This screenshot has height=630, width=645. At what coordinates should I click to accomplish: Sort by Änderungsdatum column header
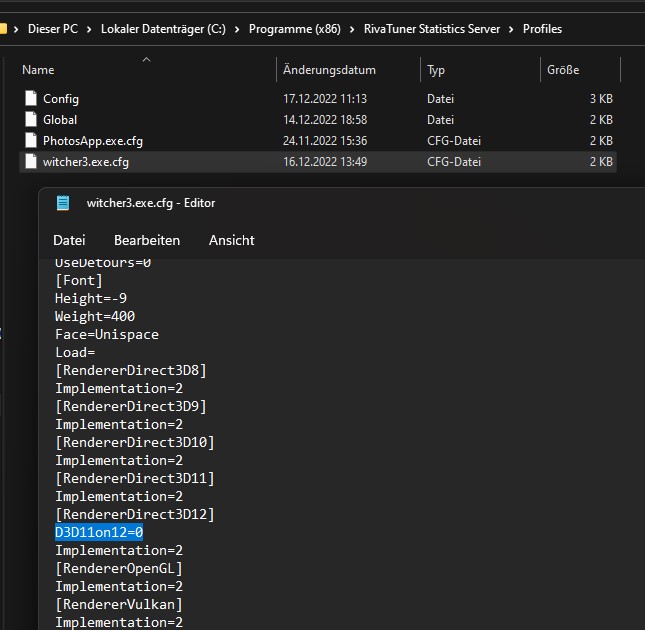click(329, 70)
